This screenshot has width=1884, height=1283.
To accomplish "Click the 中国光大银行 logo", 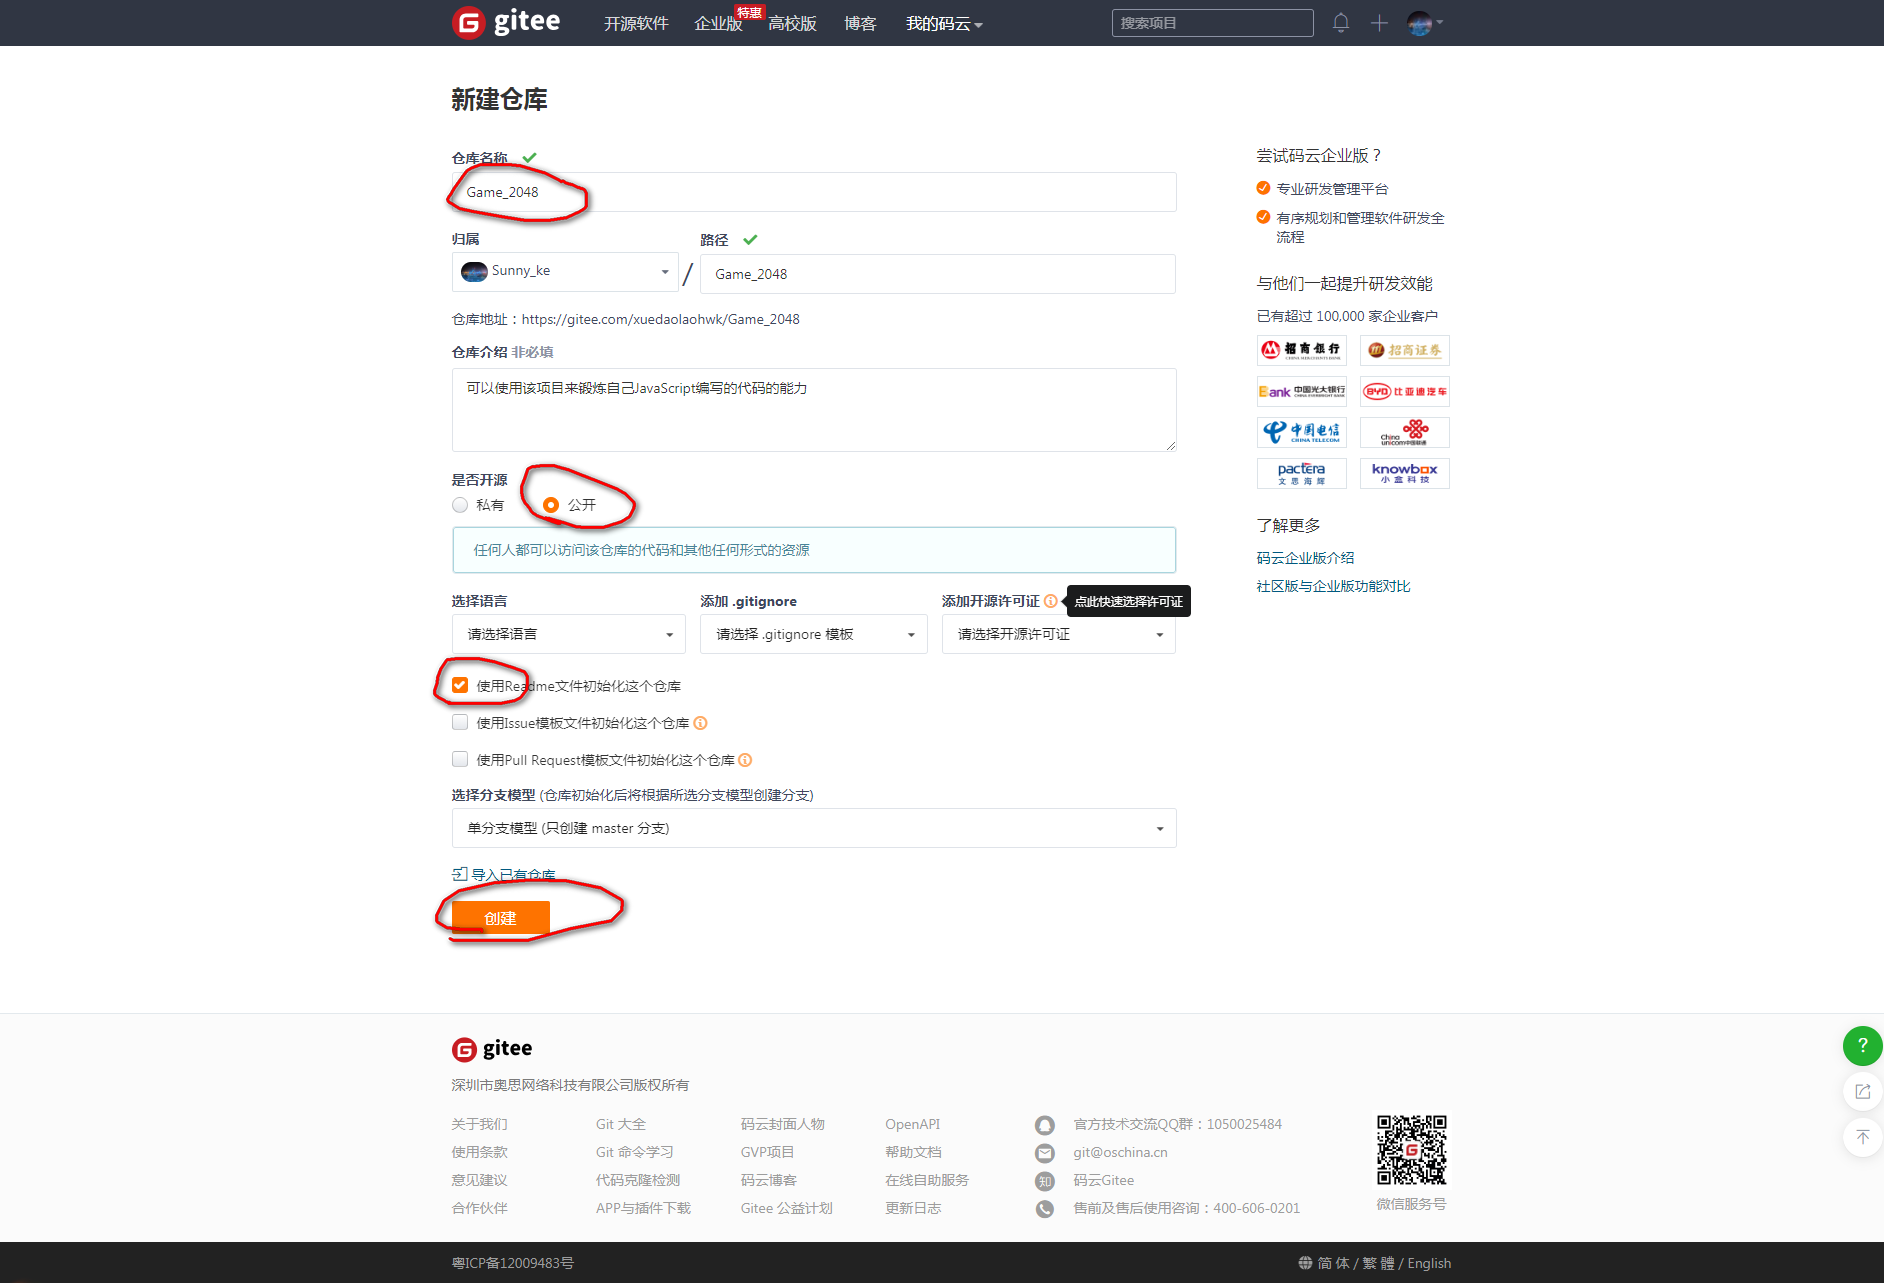I will tap(1301, 391).
